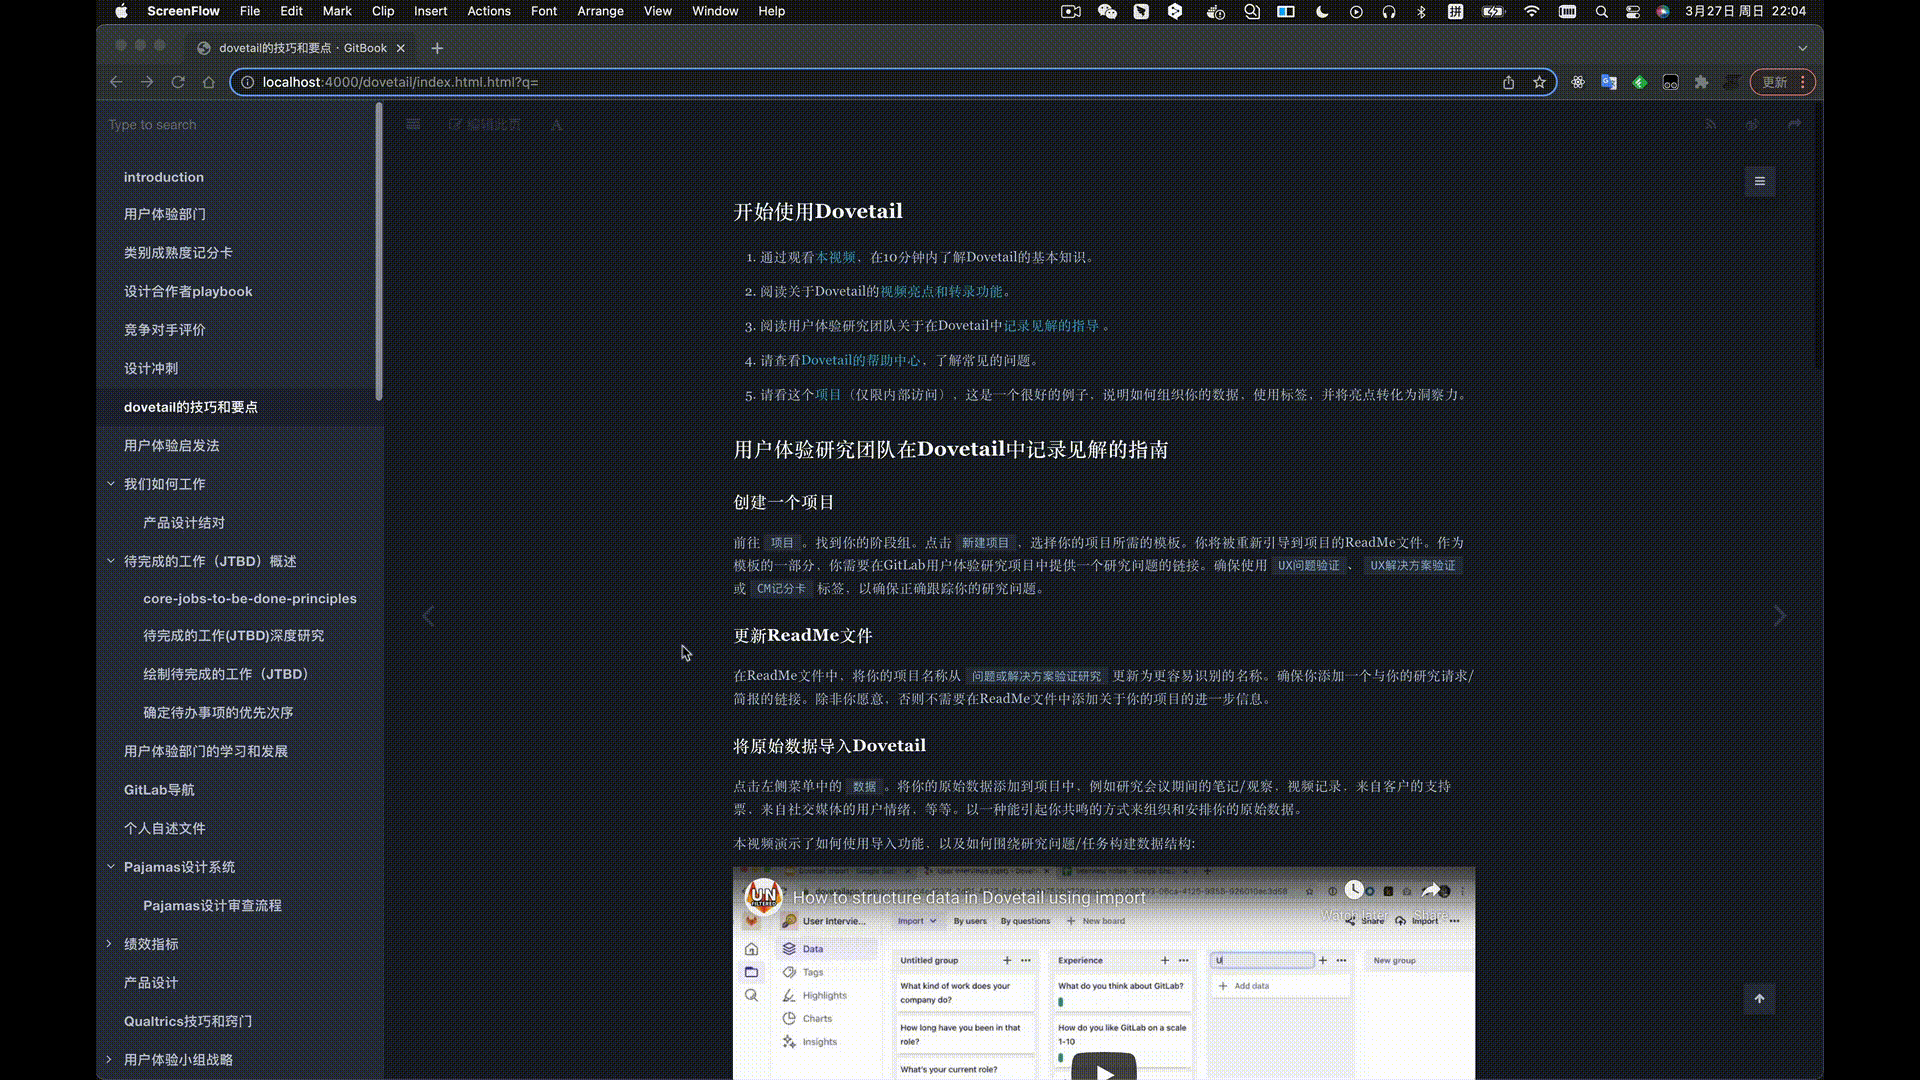1920x1080 pixels.
Task: Click the browser home icon
Action: [x=209, y=82]
